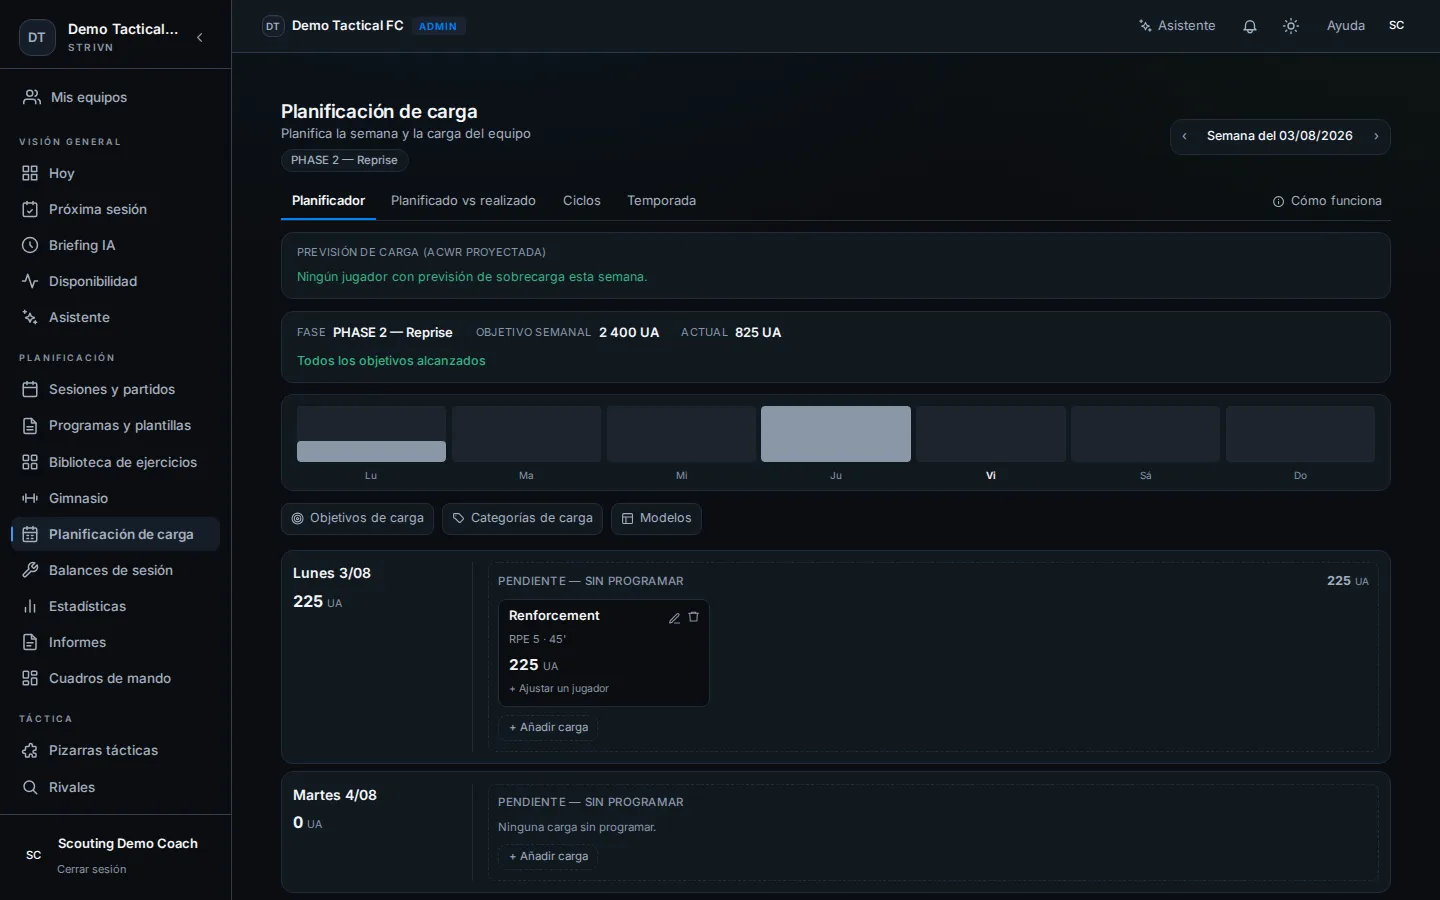Open Estadísticas page

[x=115, y=606]
